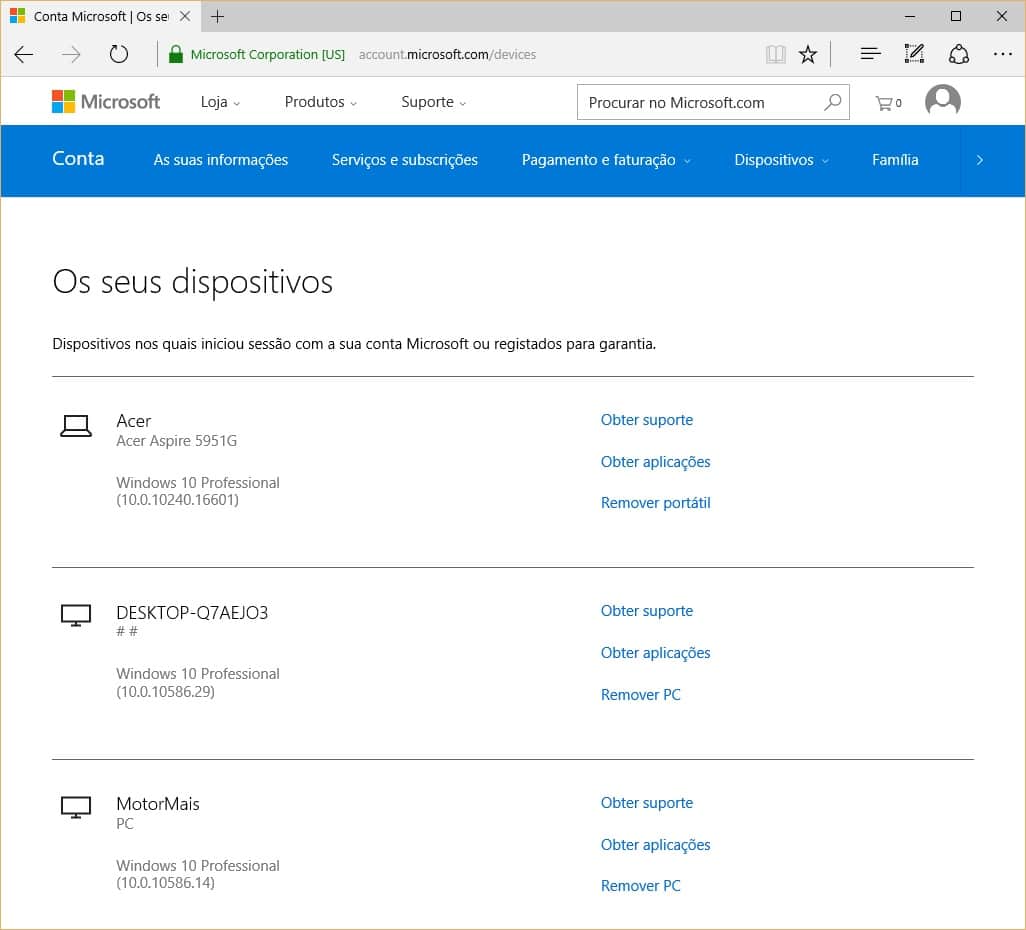
Task: Click the Microsoft logo
Action: [x=106, y=101]
